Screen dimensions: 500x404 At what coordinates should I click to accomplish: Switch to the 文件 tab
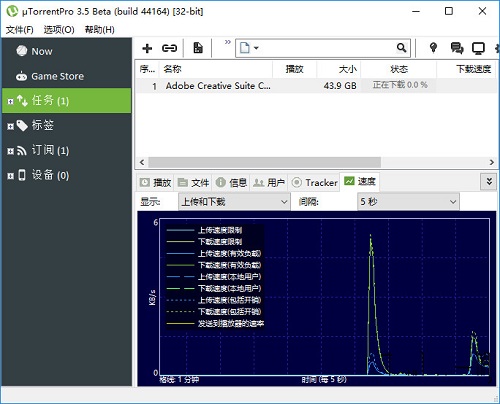click(x=193, y=183)
